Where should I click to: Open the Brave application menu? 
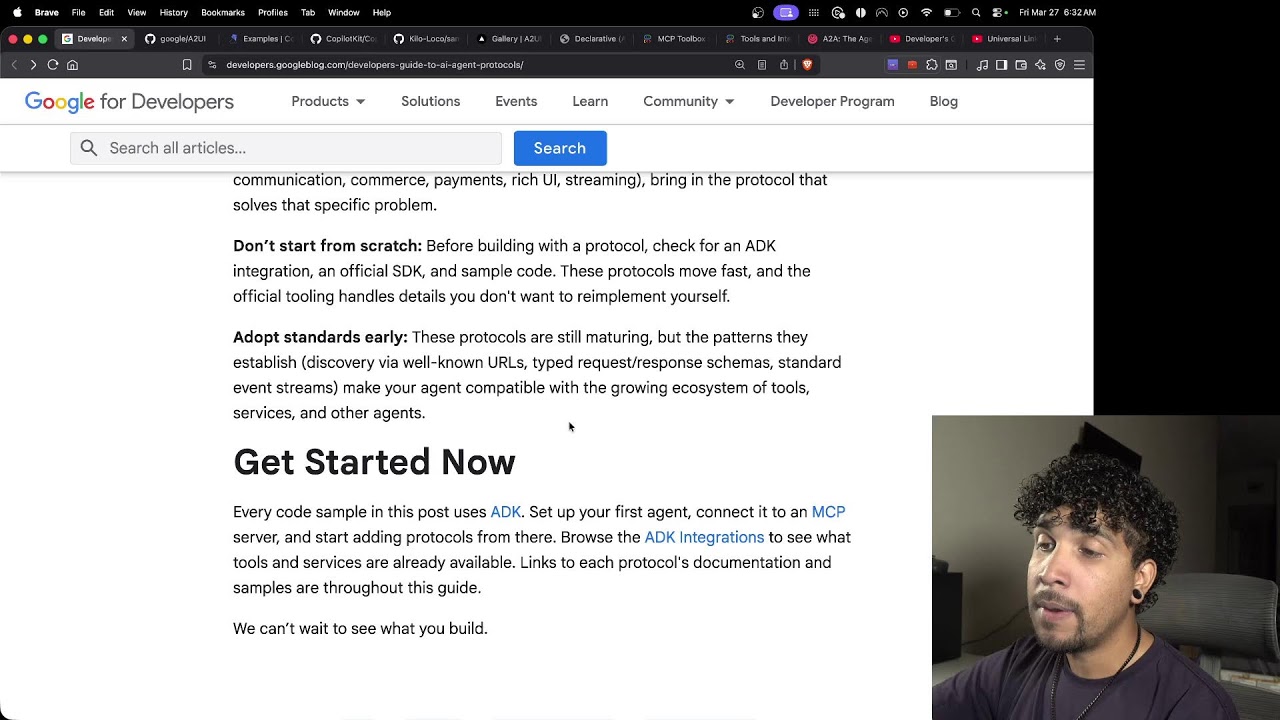[46, 12]
